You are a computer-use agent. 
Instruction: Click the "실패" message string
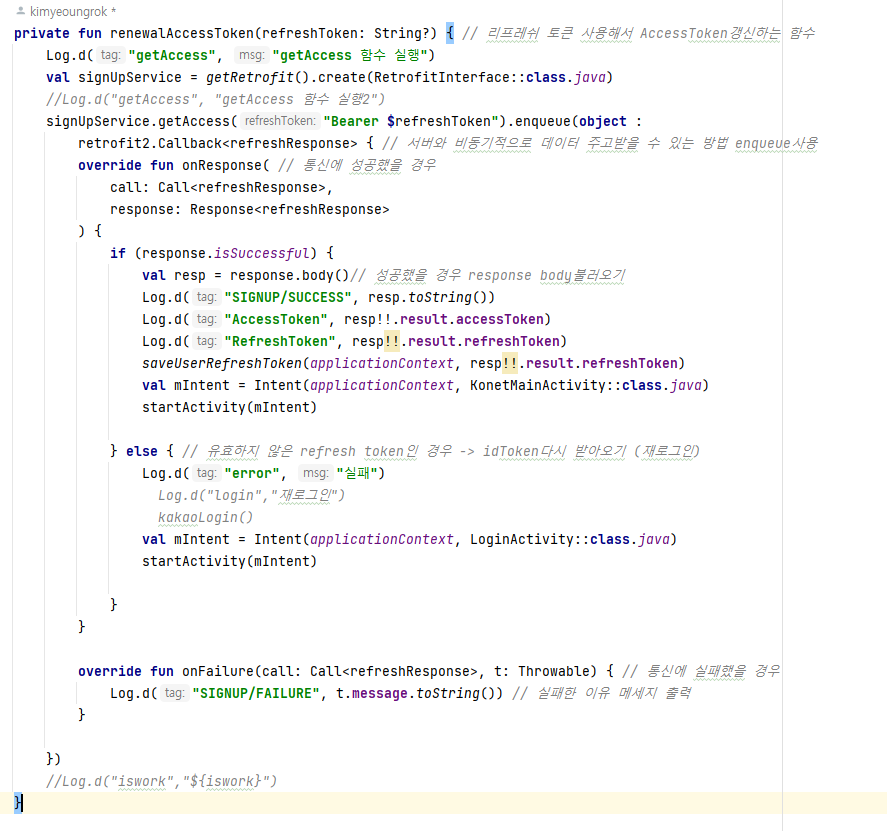[x=356, y=473]
